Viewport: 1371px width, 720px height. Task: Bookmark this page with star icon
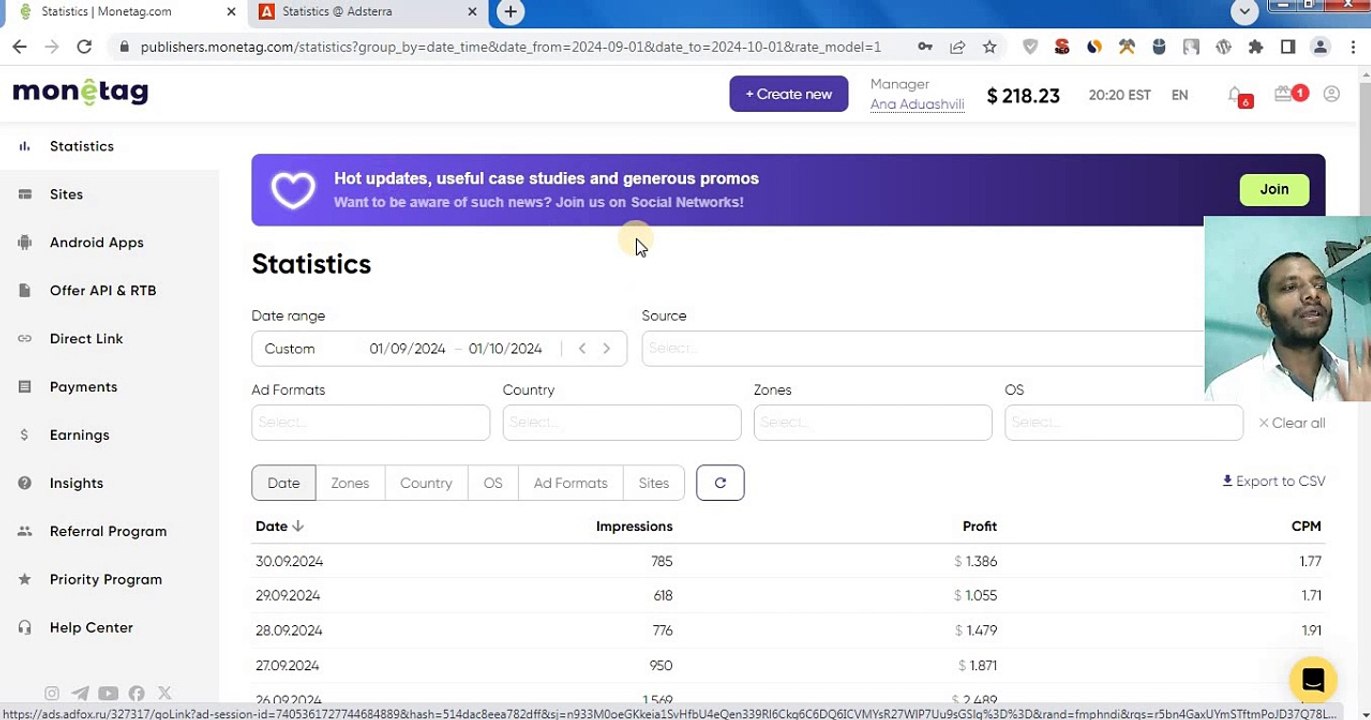(989, 47)
